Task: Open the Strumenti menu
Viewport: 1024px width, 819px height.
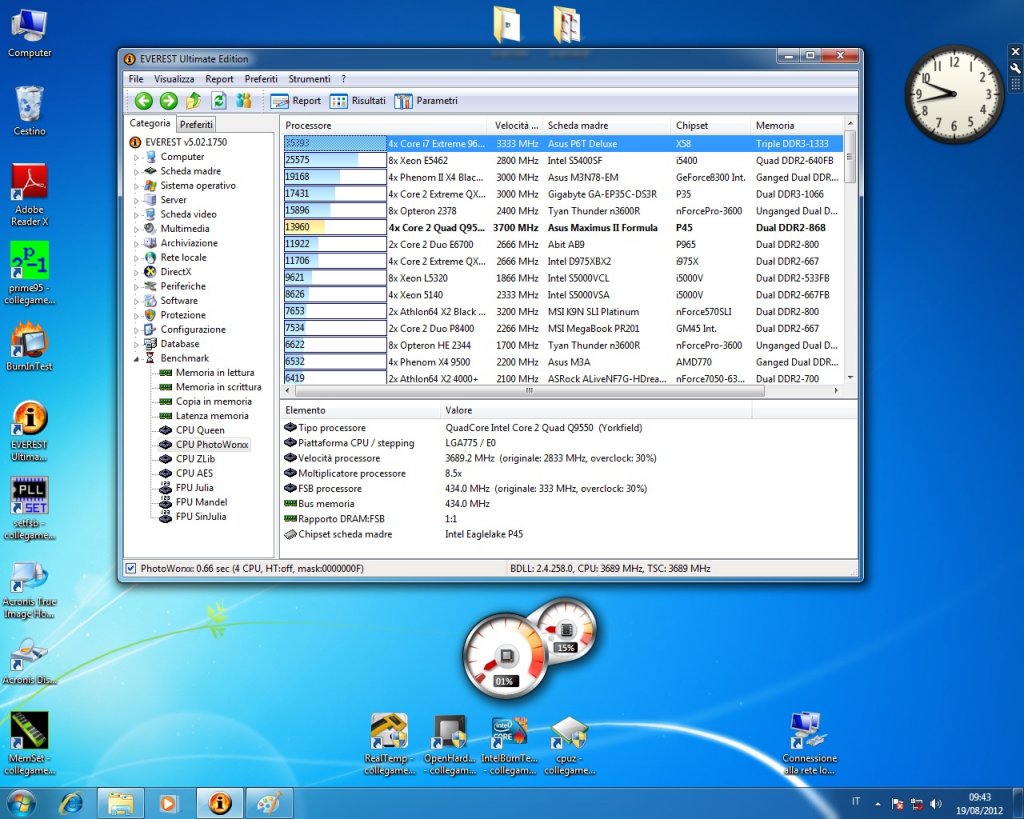Action: click(309, 79)
